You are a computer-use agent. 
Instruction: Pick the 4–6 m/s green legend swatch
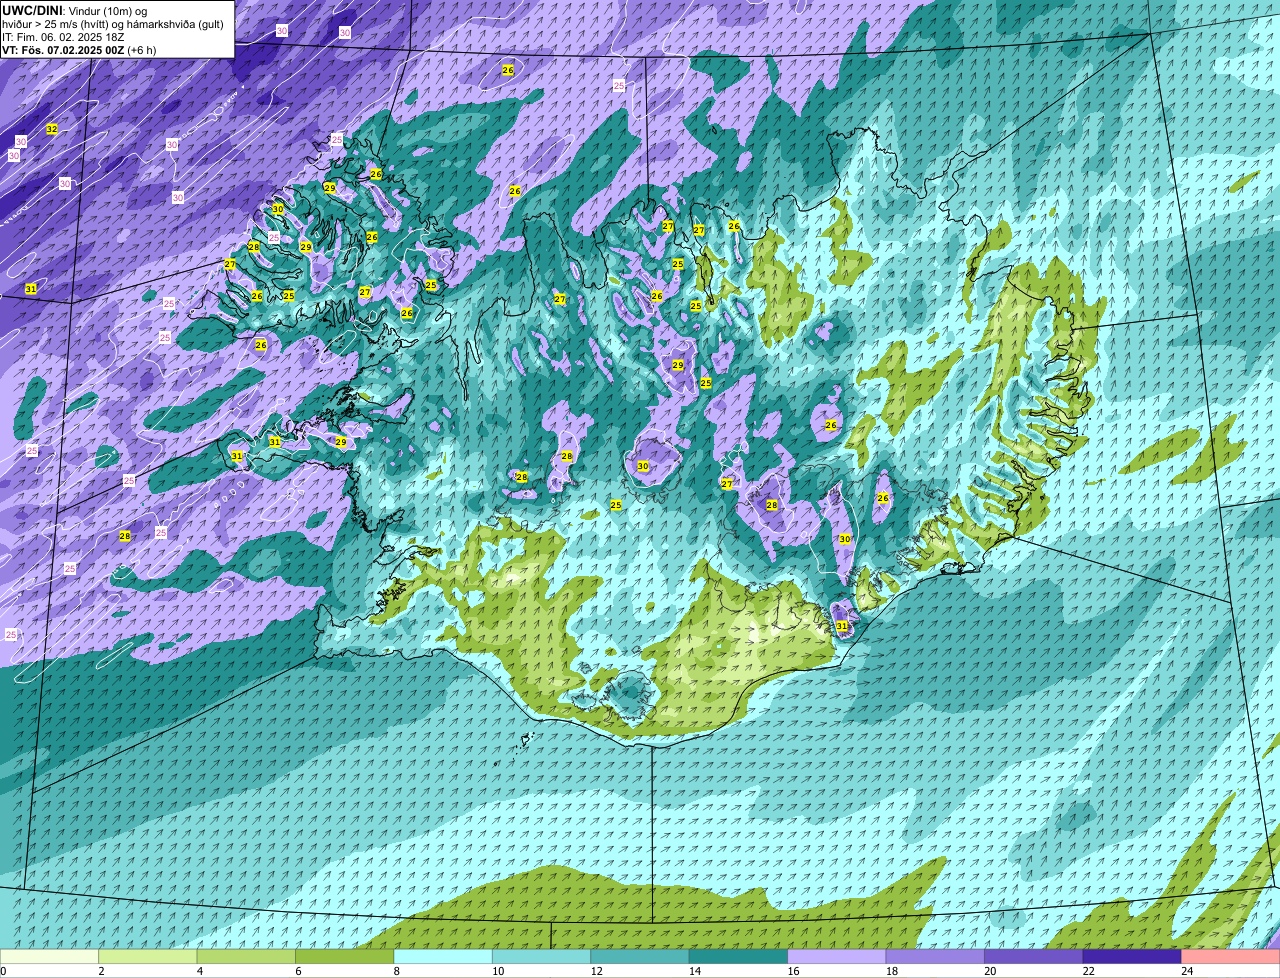(x=246, y=956)
